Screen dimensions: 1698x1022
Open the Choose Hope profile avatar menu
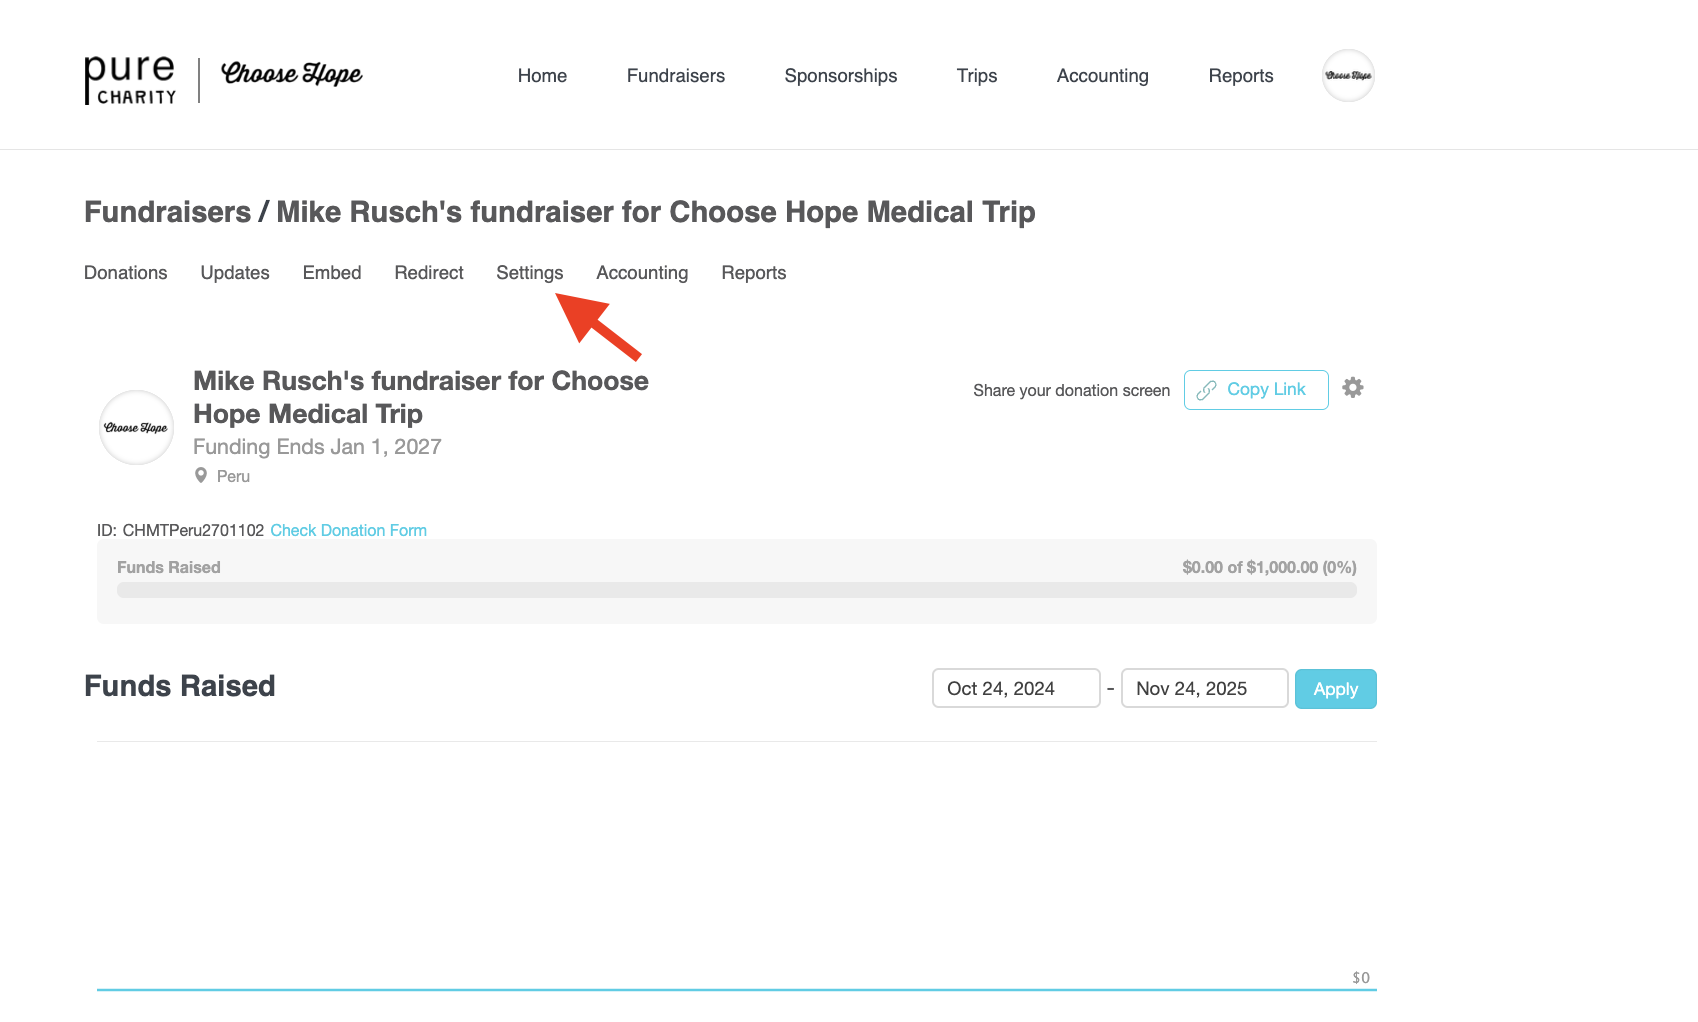point(1348,76)
